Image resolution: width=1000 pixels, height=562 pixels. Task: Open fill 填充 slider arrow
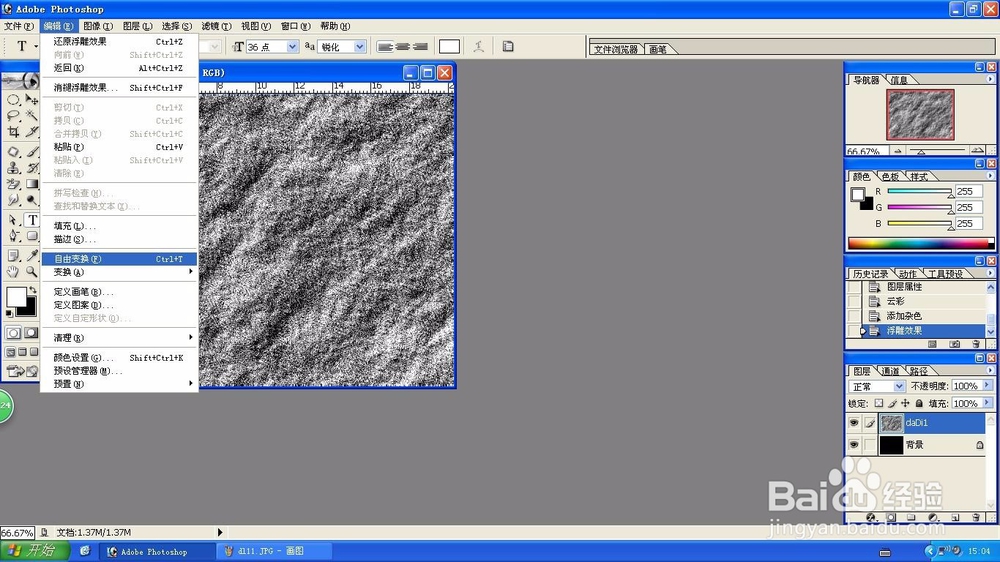point(987,403)
